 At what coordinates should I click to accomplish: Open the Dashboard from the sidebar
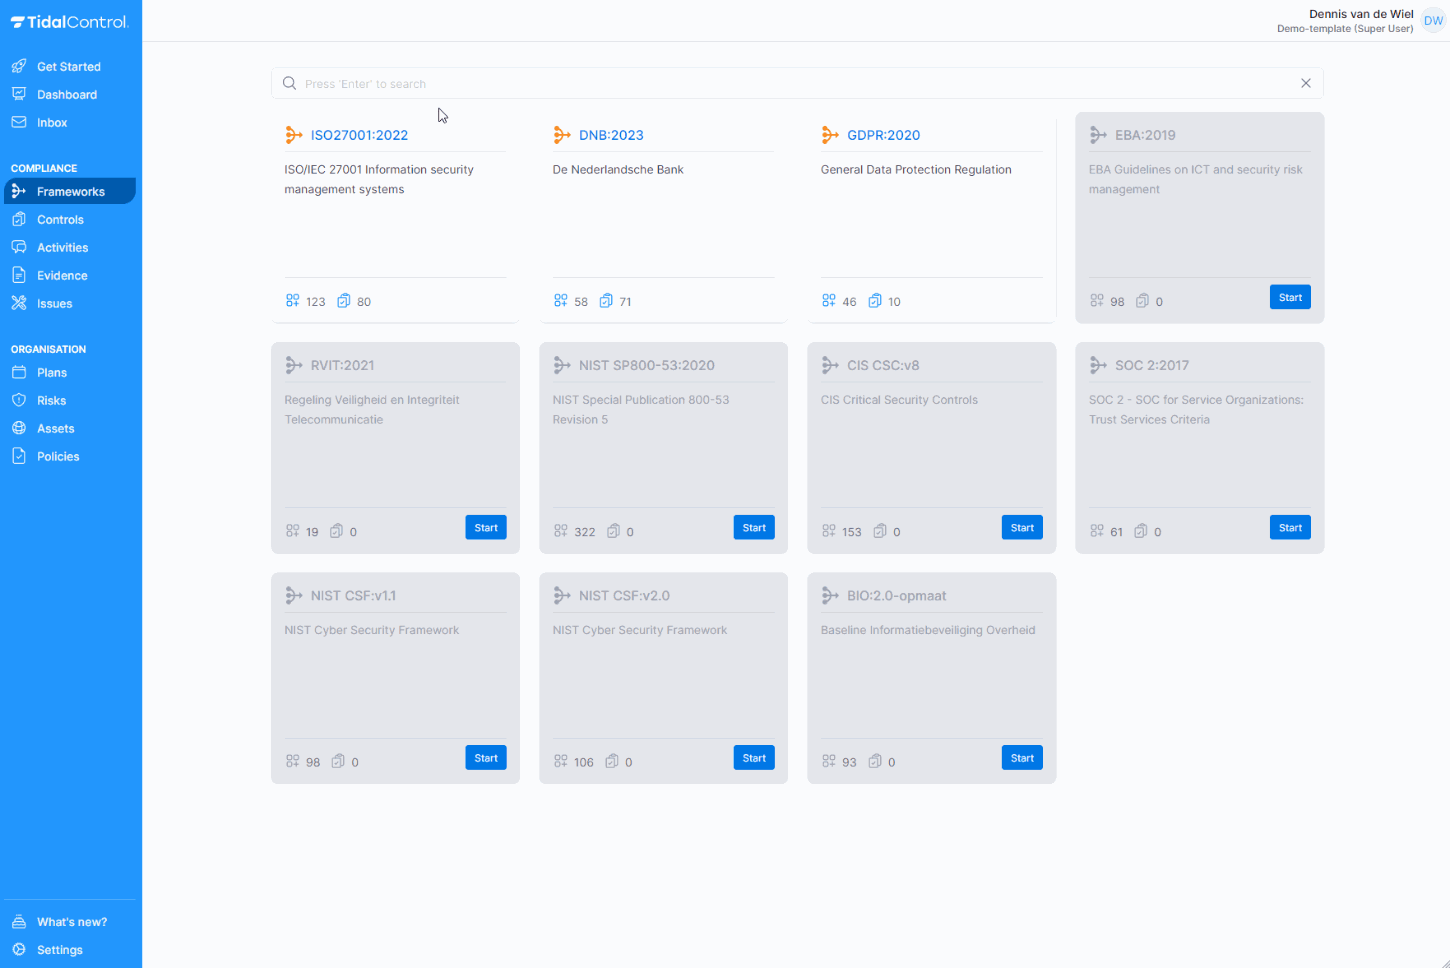click(67, 94)
